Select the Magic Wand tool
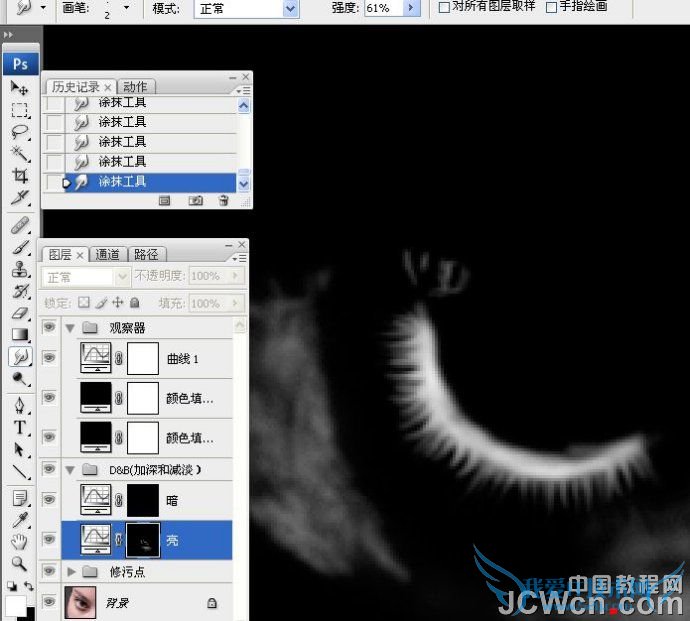This screenshot has width=690, height=621. (x=19, y=154)
